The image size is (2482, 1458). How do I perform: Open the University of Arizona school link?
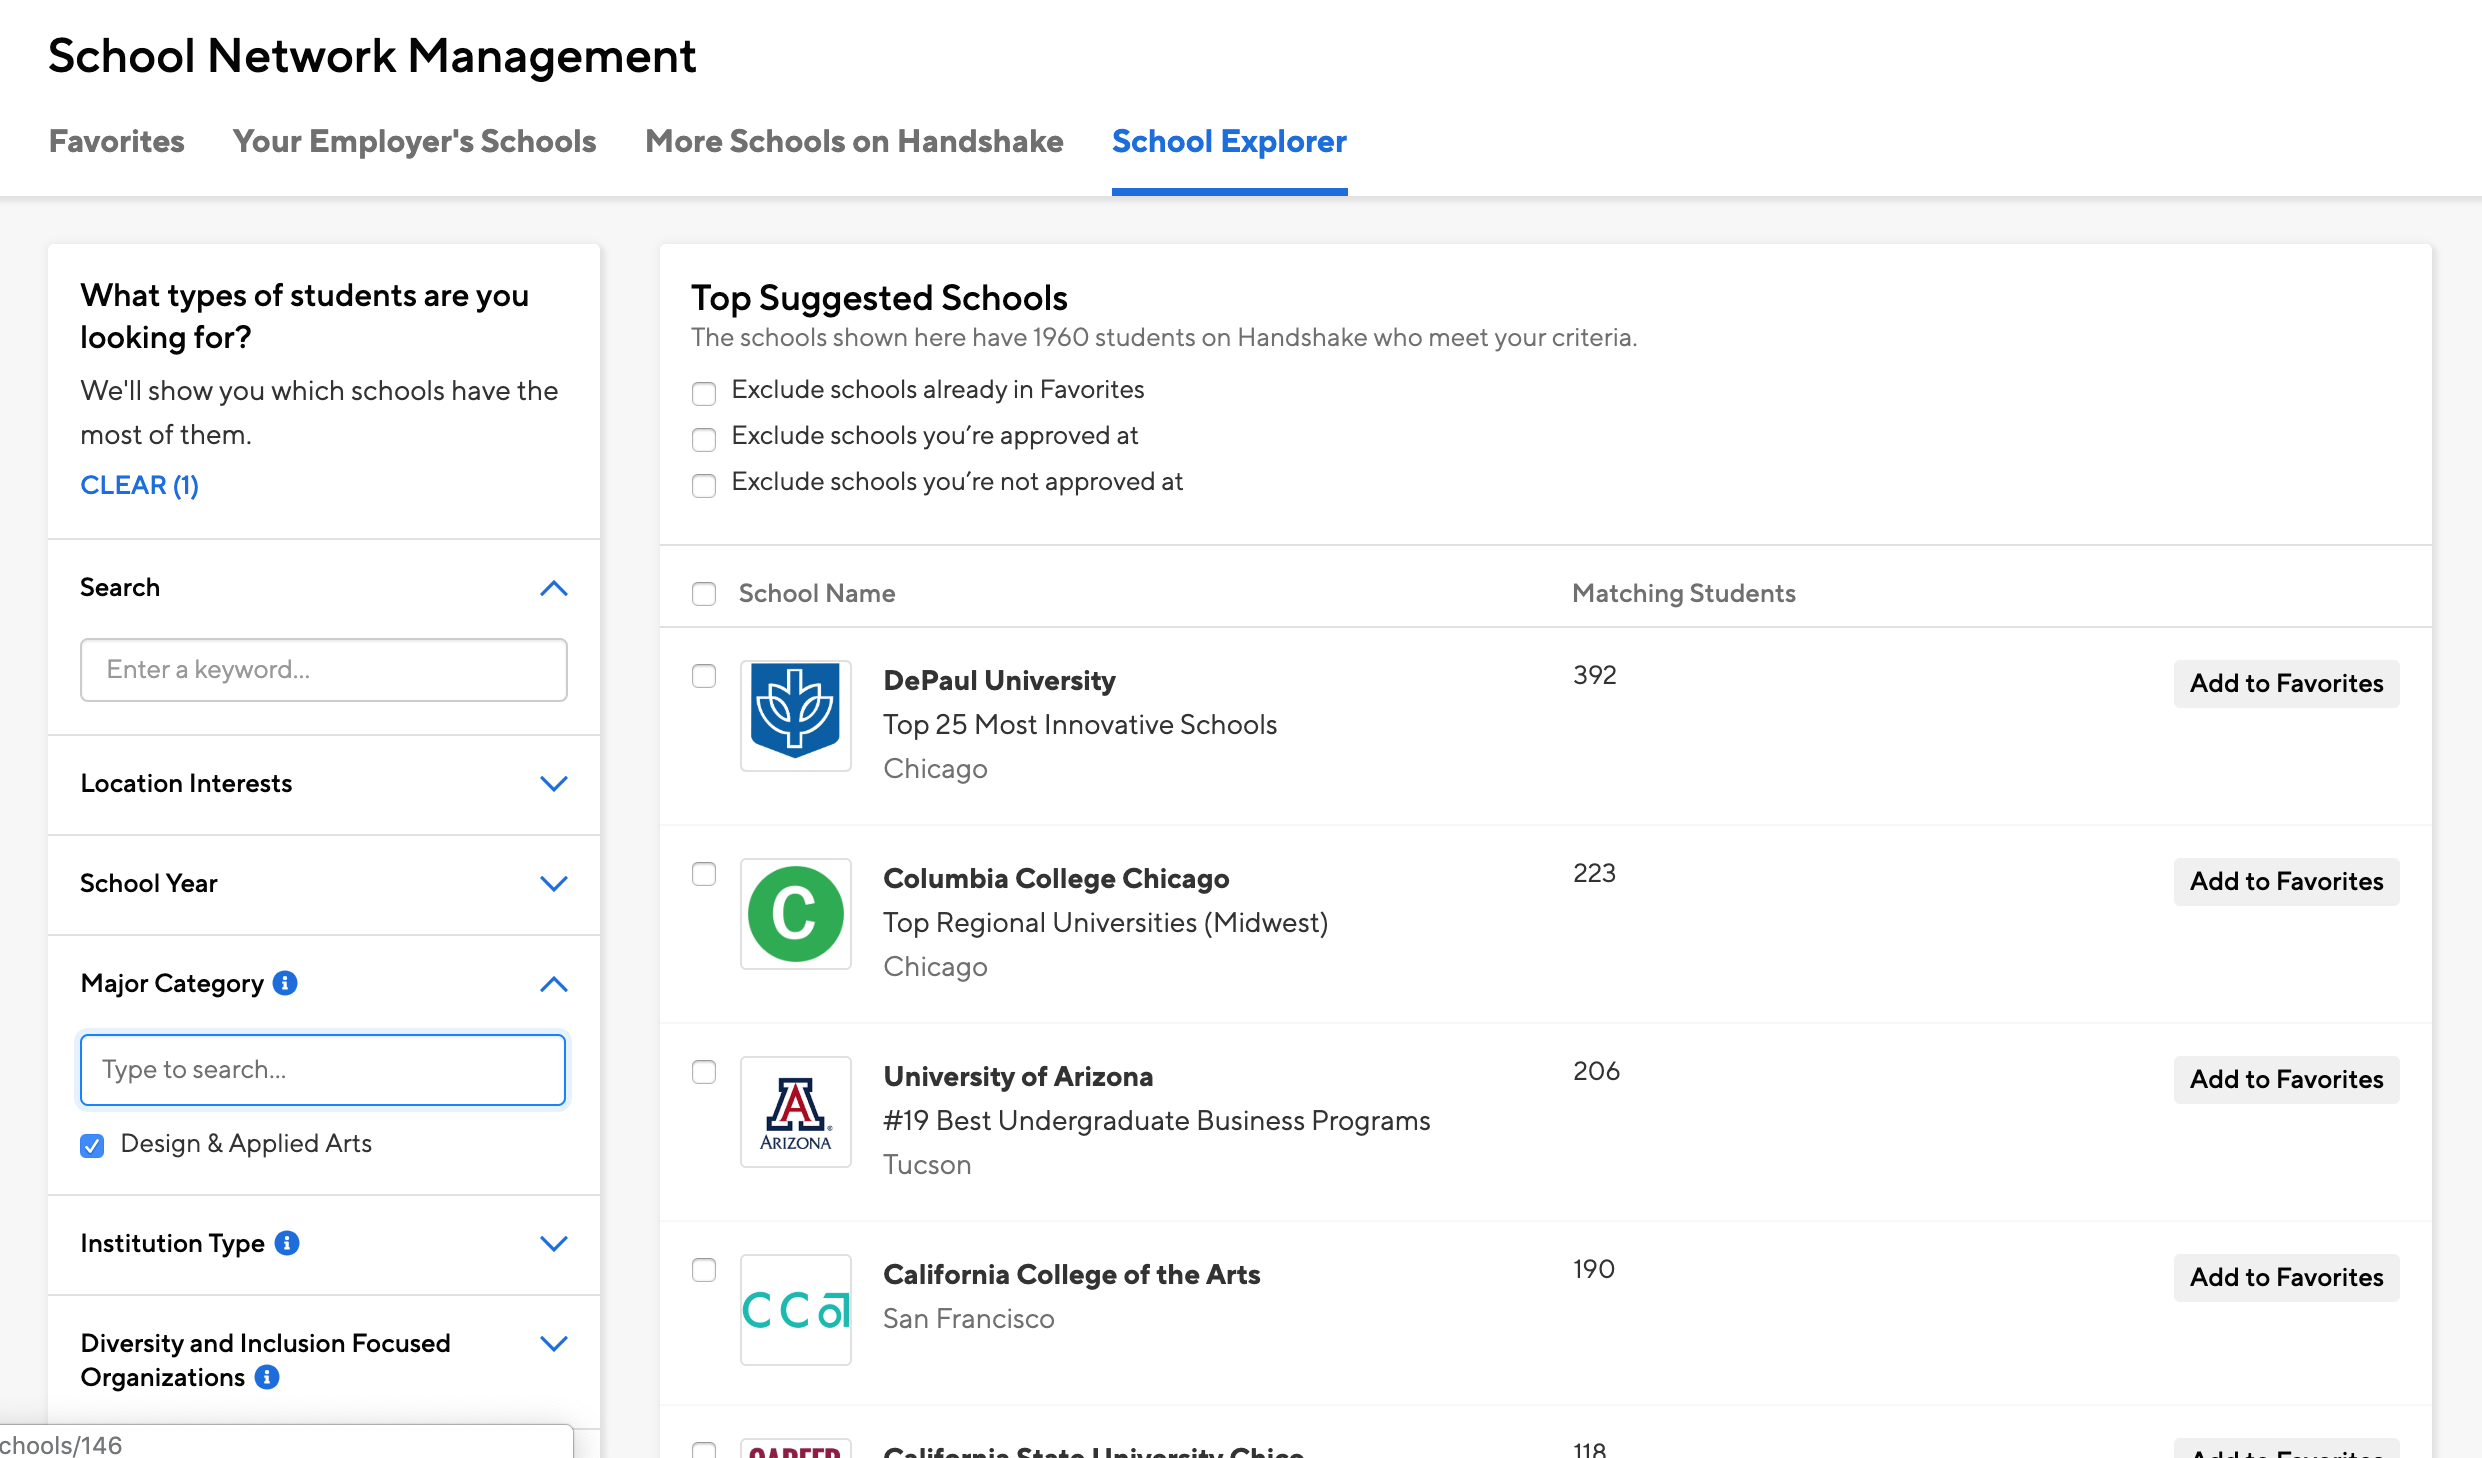1018,1076
